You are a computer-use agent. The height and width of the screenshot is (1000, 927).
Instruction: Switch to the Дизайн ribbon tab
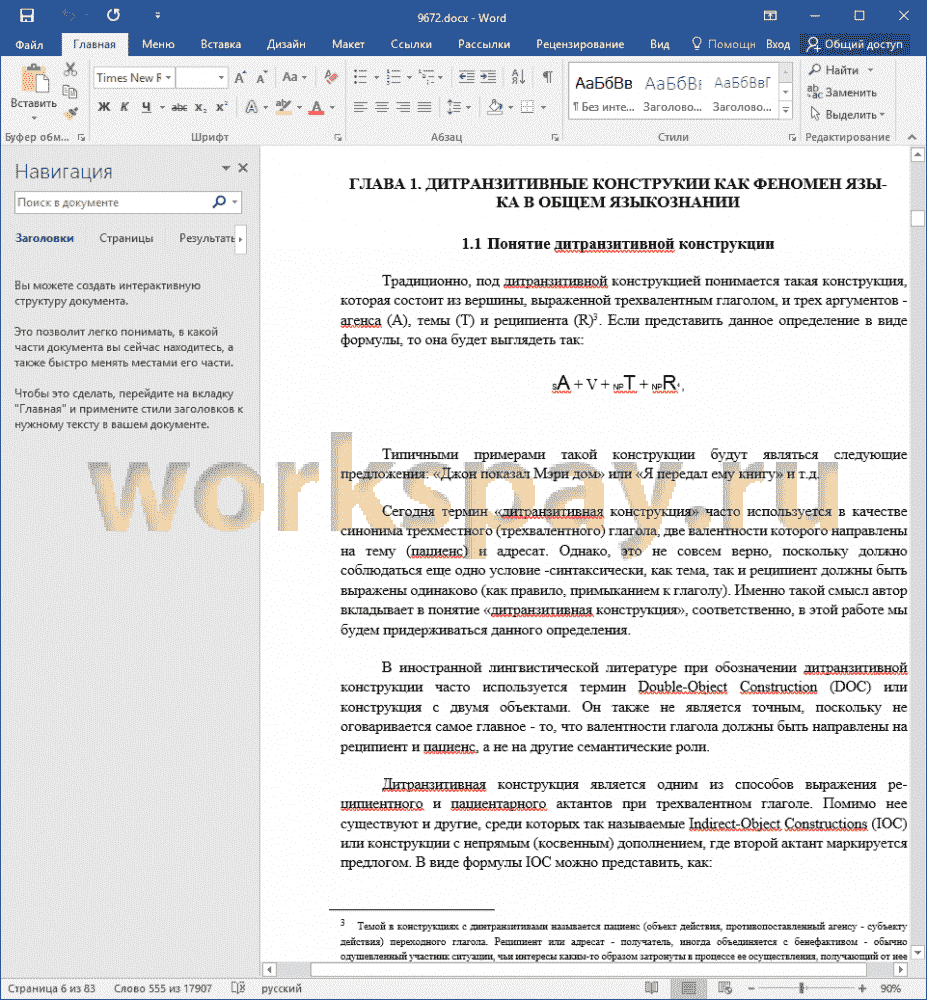coord(286,44)
